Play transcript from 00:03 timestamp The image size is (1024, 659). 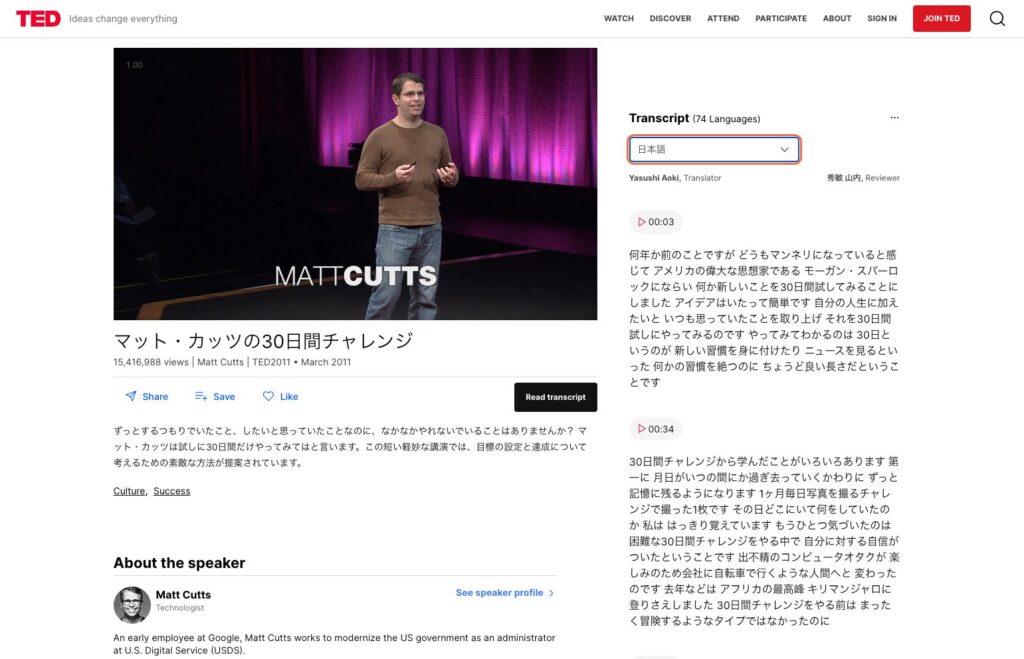click(x=656, y=222)
